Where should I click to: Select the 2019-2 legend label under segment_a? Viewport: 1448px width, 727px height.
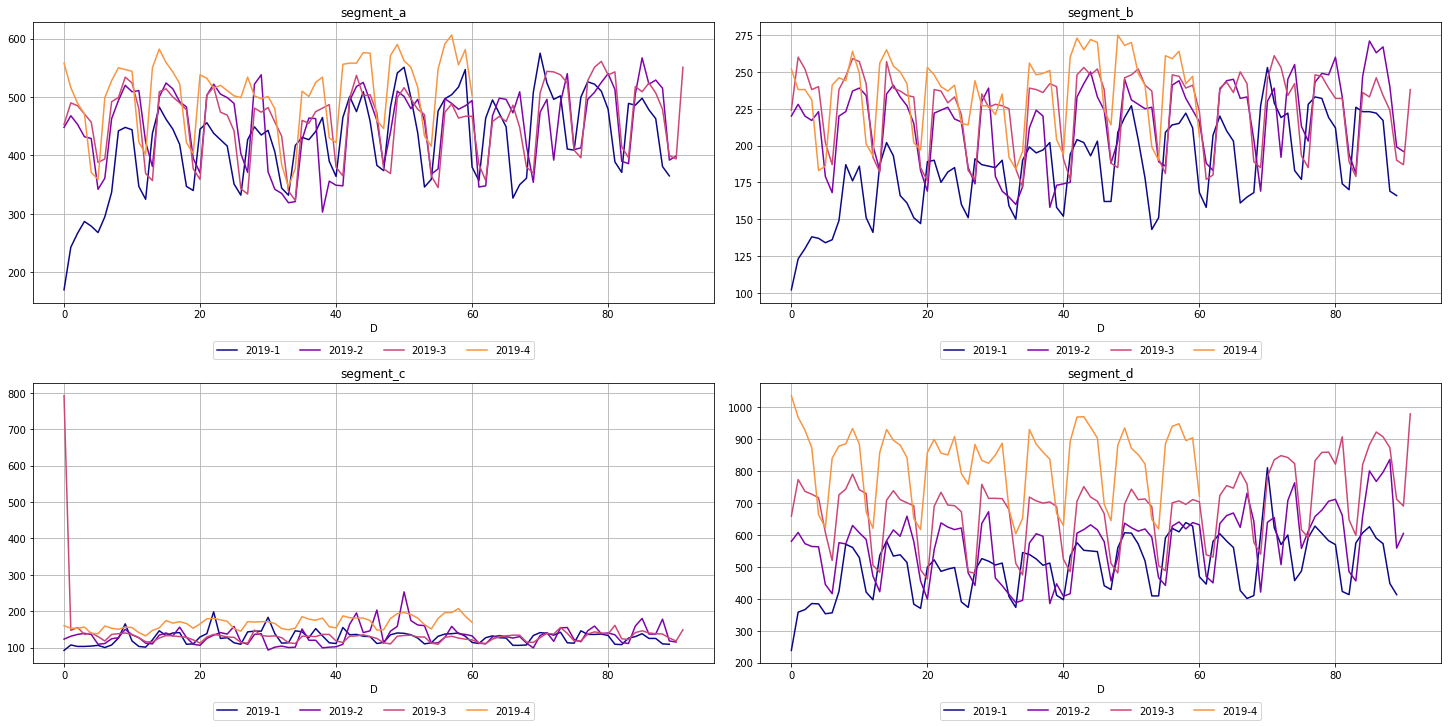coord(346,350)
